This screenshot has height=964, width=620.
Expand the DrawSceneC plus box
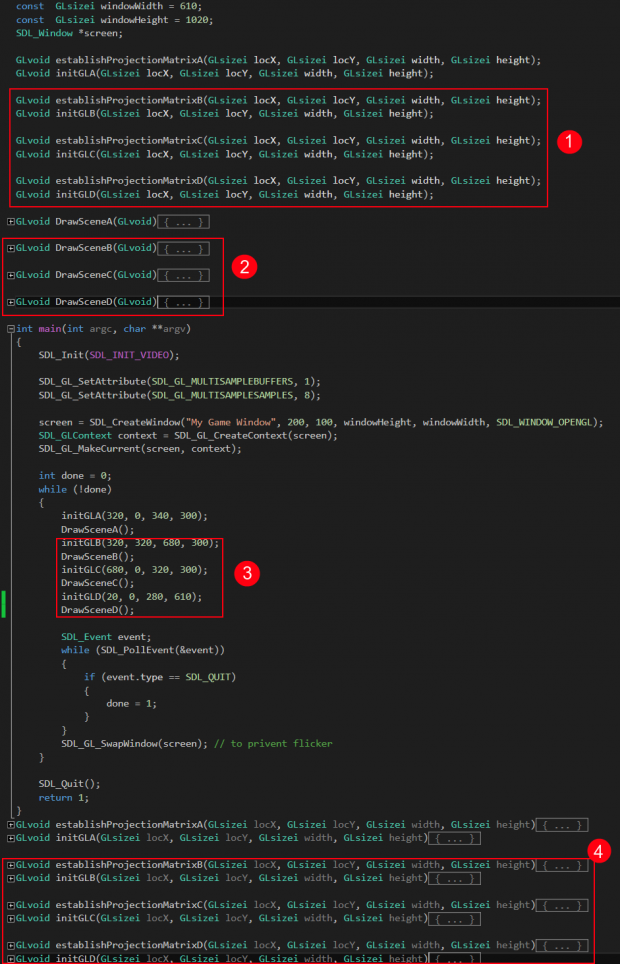(11, 275)
